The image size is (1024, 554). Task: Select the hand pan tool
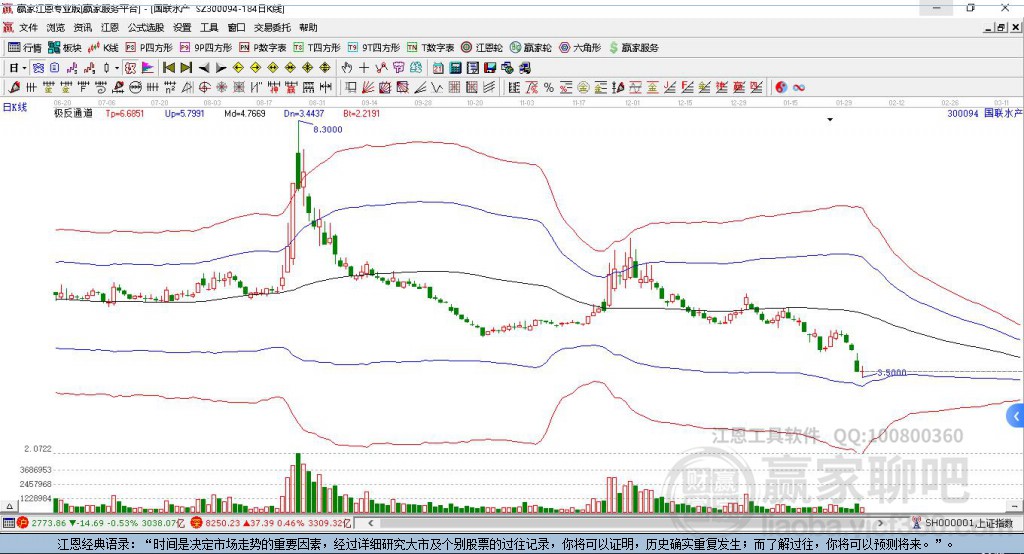[347, 68]
